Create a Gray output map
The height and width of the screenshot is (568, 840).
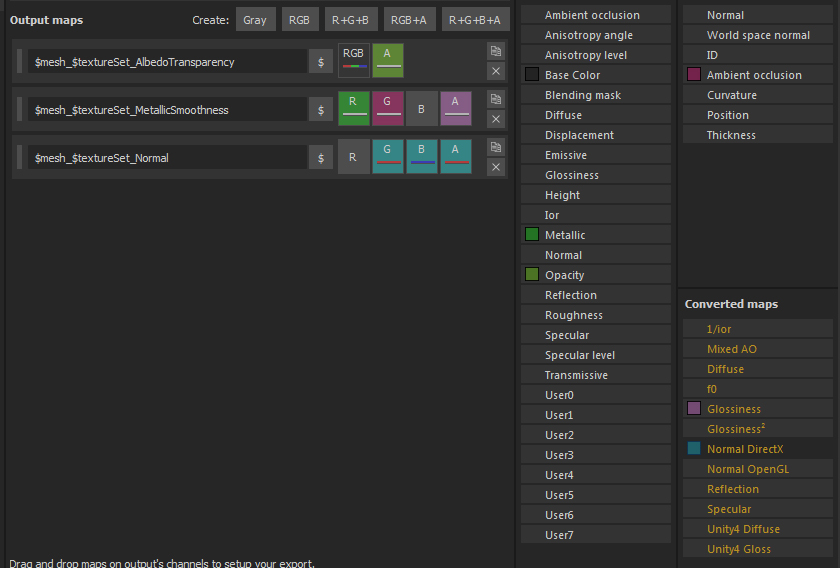click(x=256, y=20)
